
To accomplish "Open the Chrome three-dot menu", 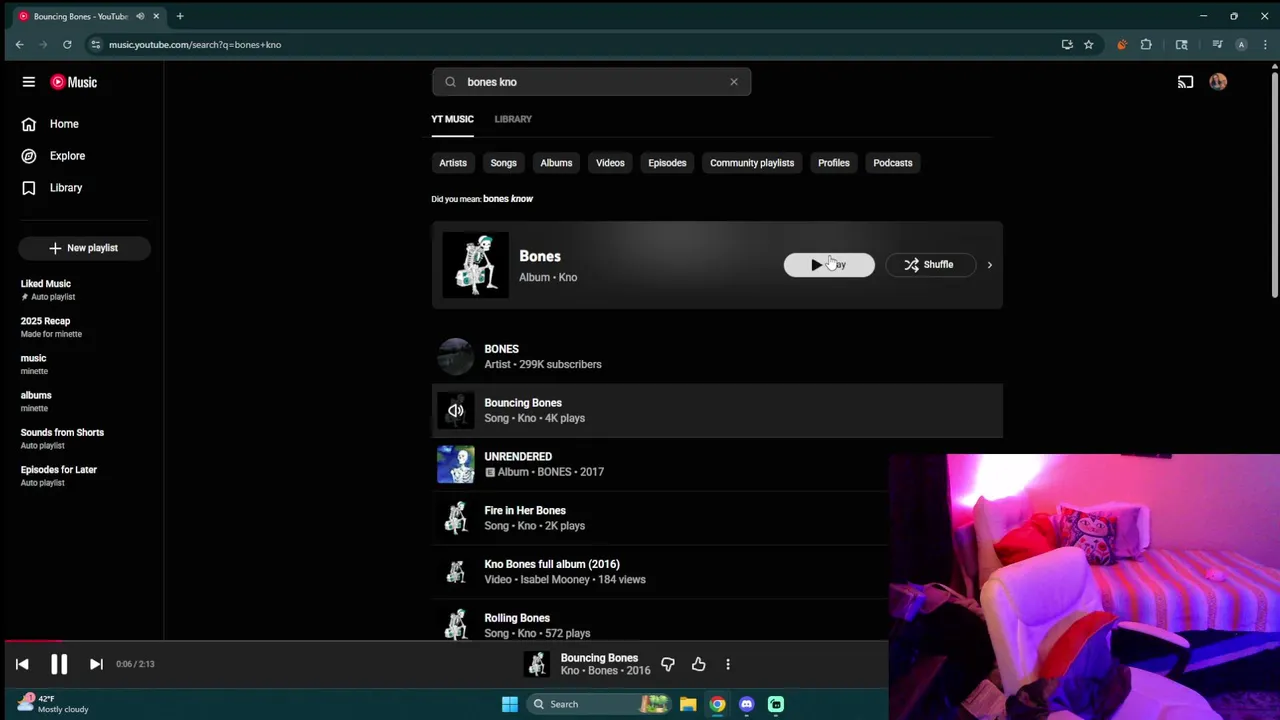I will [1265, 44].
